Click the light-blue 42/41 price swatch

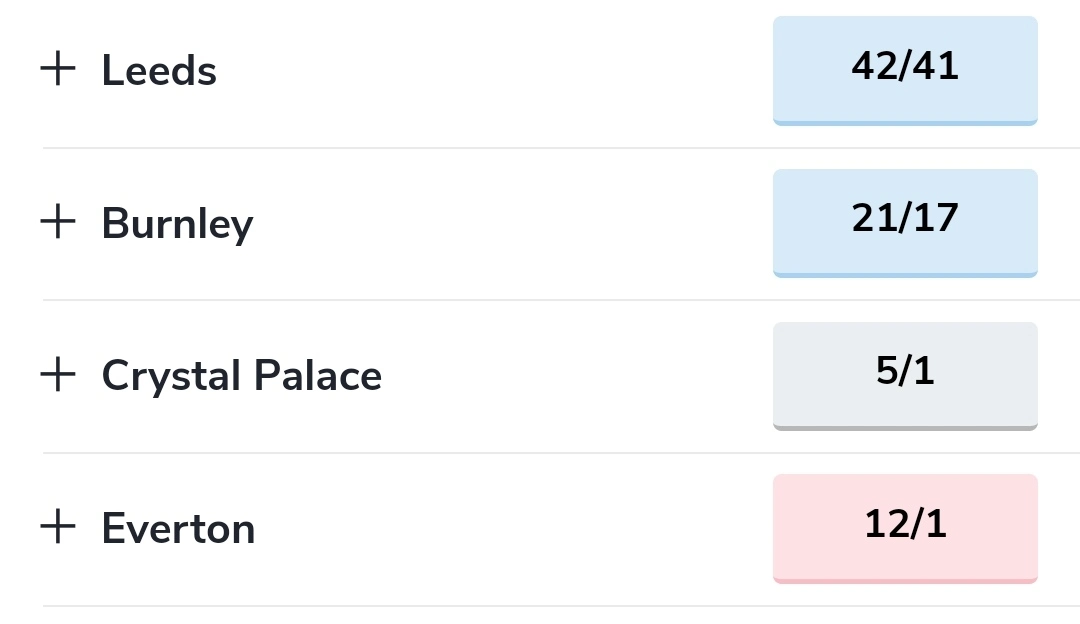pyautogui.click(x=905, y=69)
